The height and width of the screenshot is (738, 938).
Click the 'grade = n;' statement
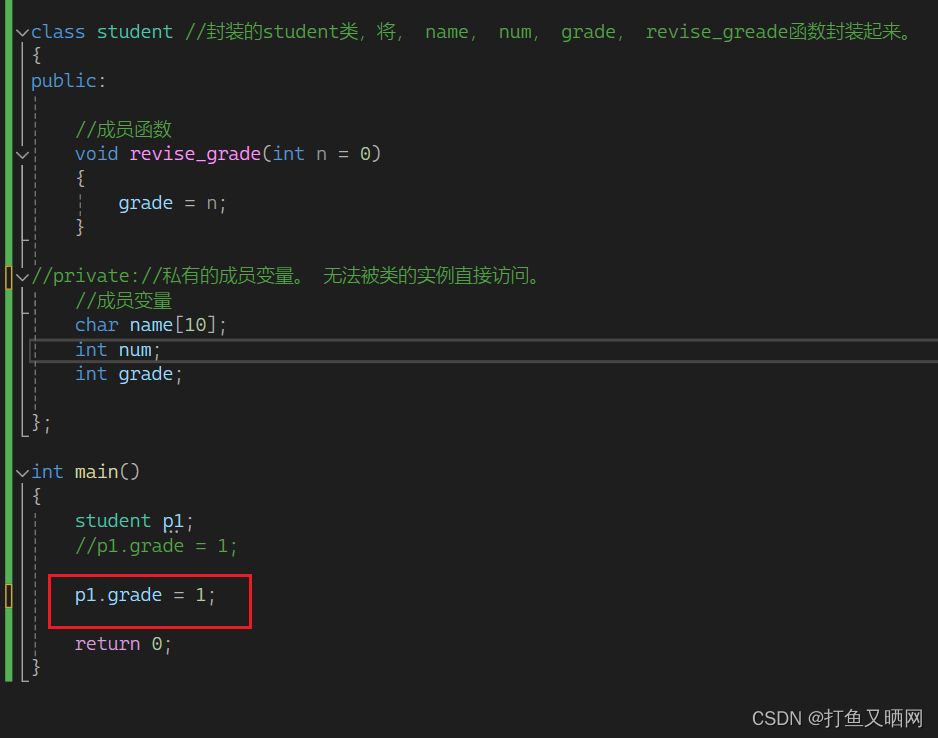click(172, 203)
